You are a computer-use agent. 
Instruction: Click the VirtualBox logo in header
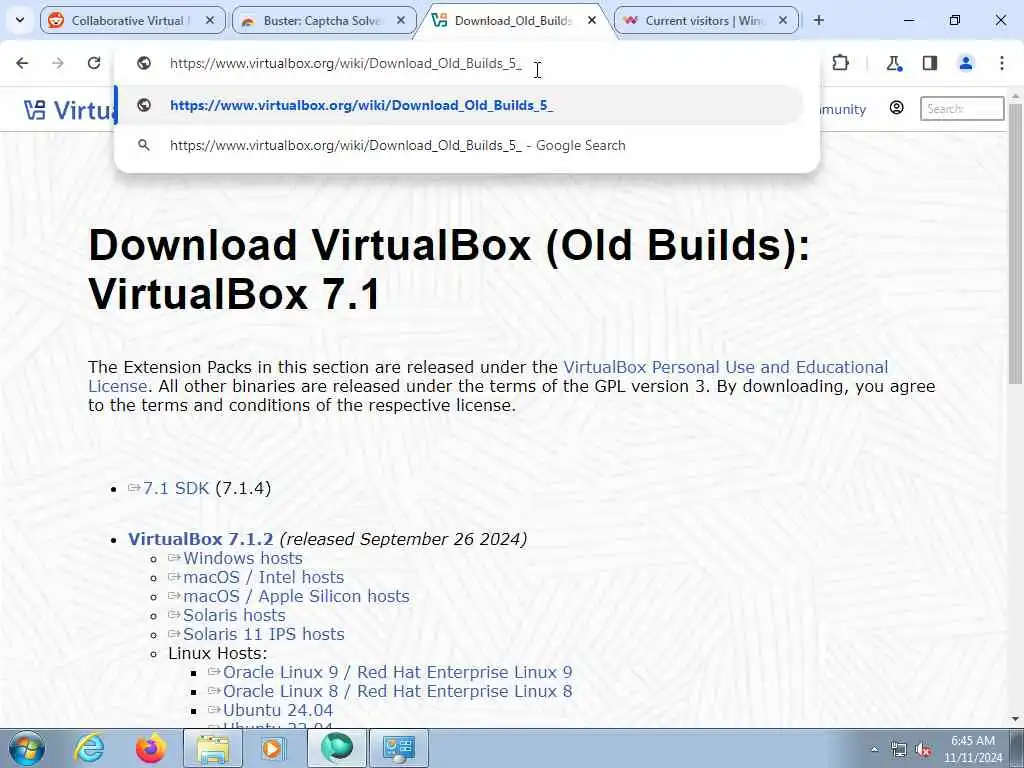click(69, 109)
